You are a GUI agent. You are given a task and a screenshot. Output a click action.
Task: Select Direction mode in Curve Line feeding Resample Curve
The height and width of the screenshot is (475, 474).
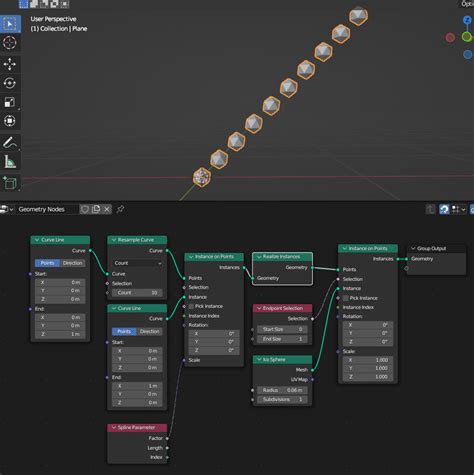tap(72, 263)
